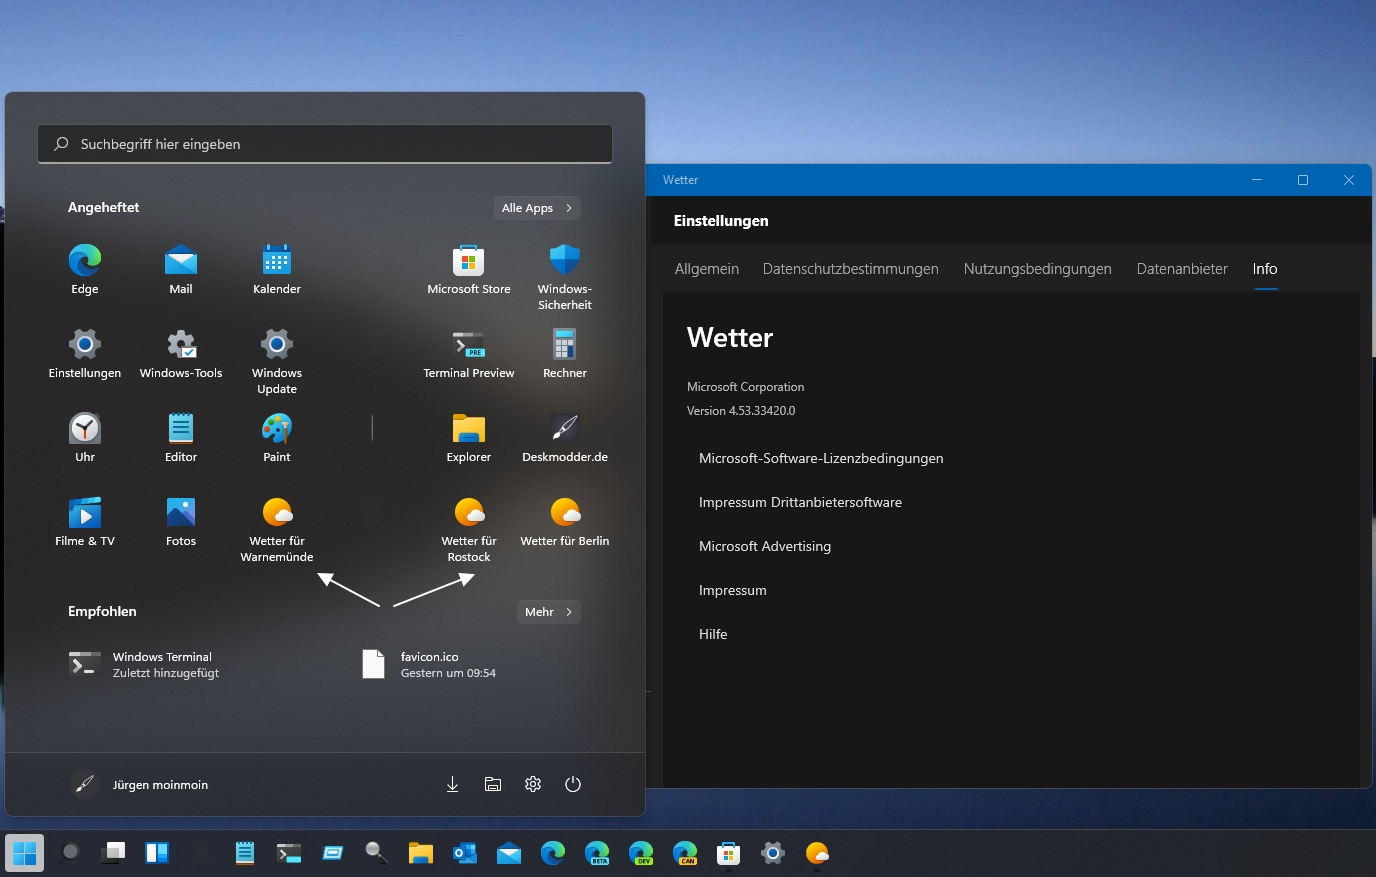Open Windows-Sicherheit from the pinned apps

(x=565, y=277)
